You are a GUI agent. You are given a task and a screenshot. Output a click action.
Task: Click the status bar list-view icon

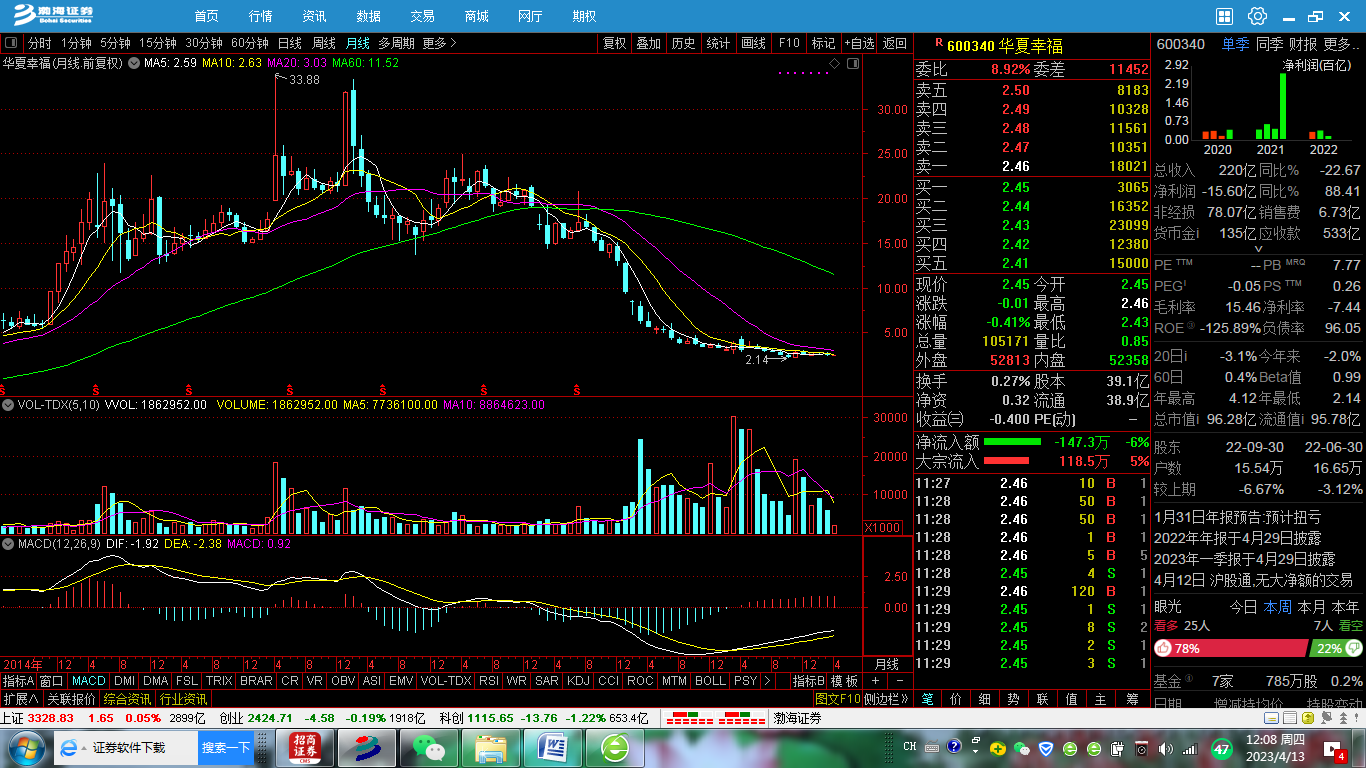point(1291,717)
